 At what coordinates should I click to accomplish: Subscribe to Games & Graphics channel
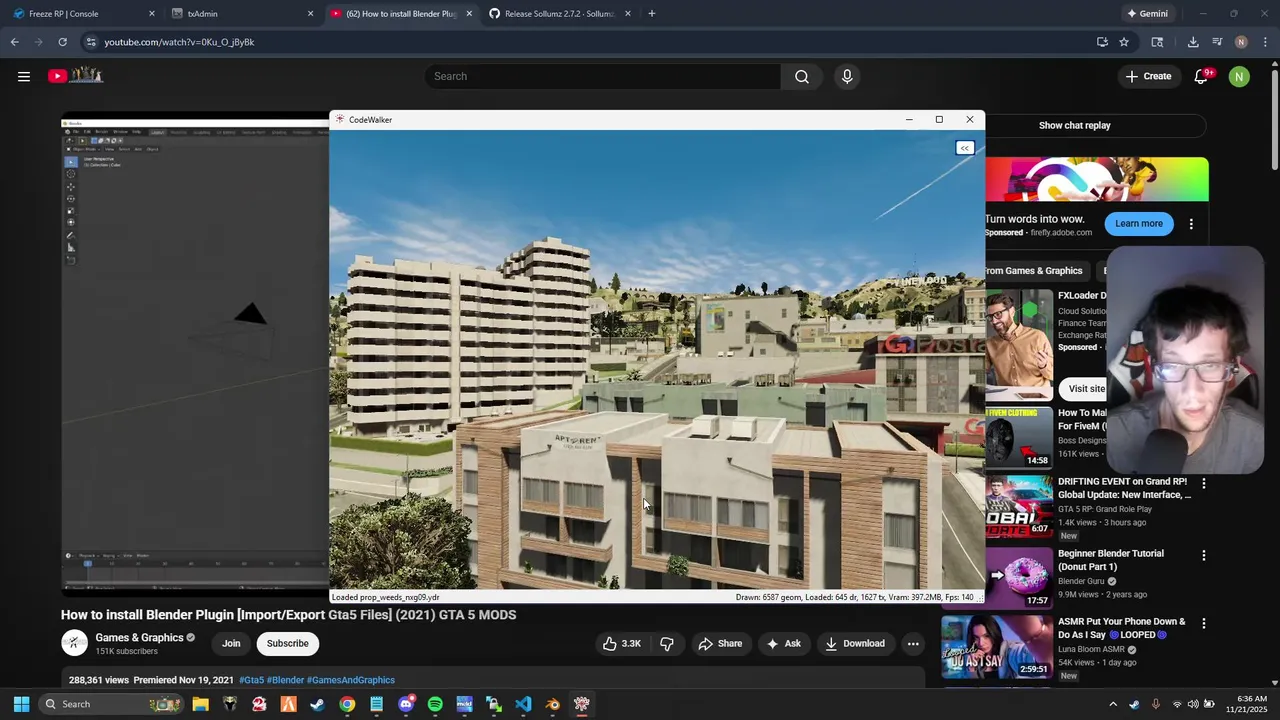coord(287,644)
